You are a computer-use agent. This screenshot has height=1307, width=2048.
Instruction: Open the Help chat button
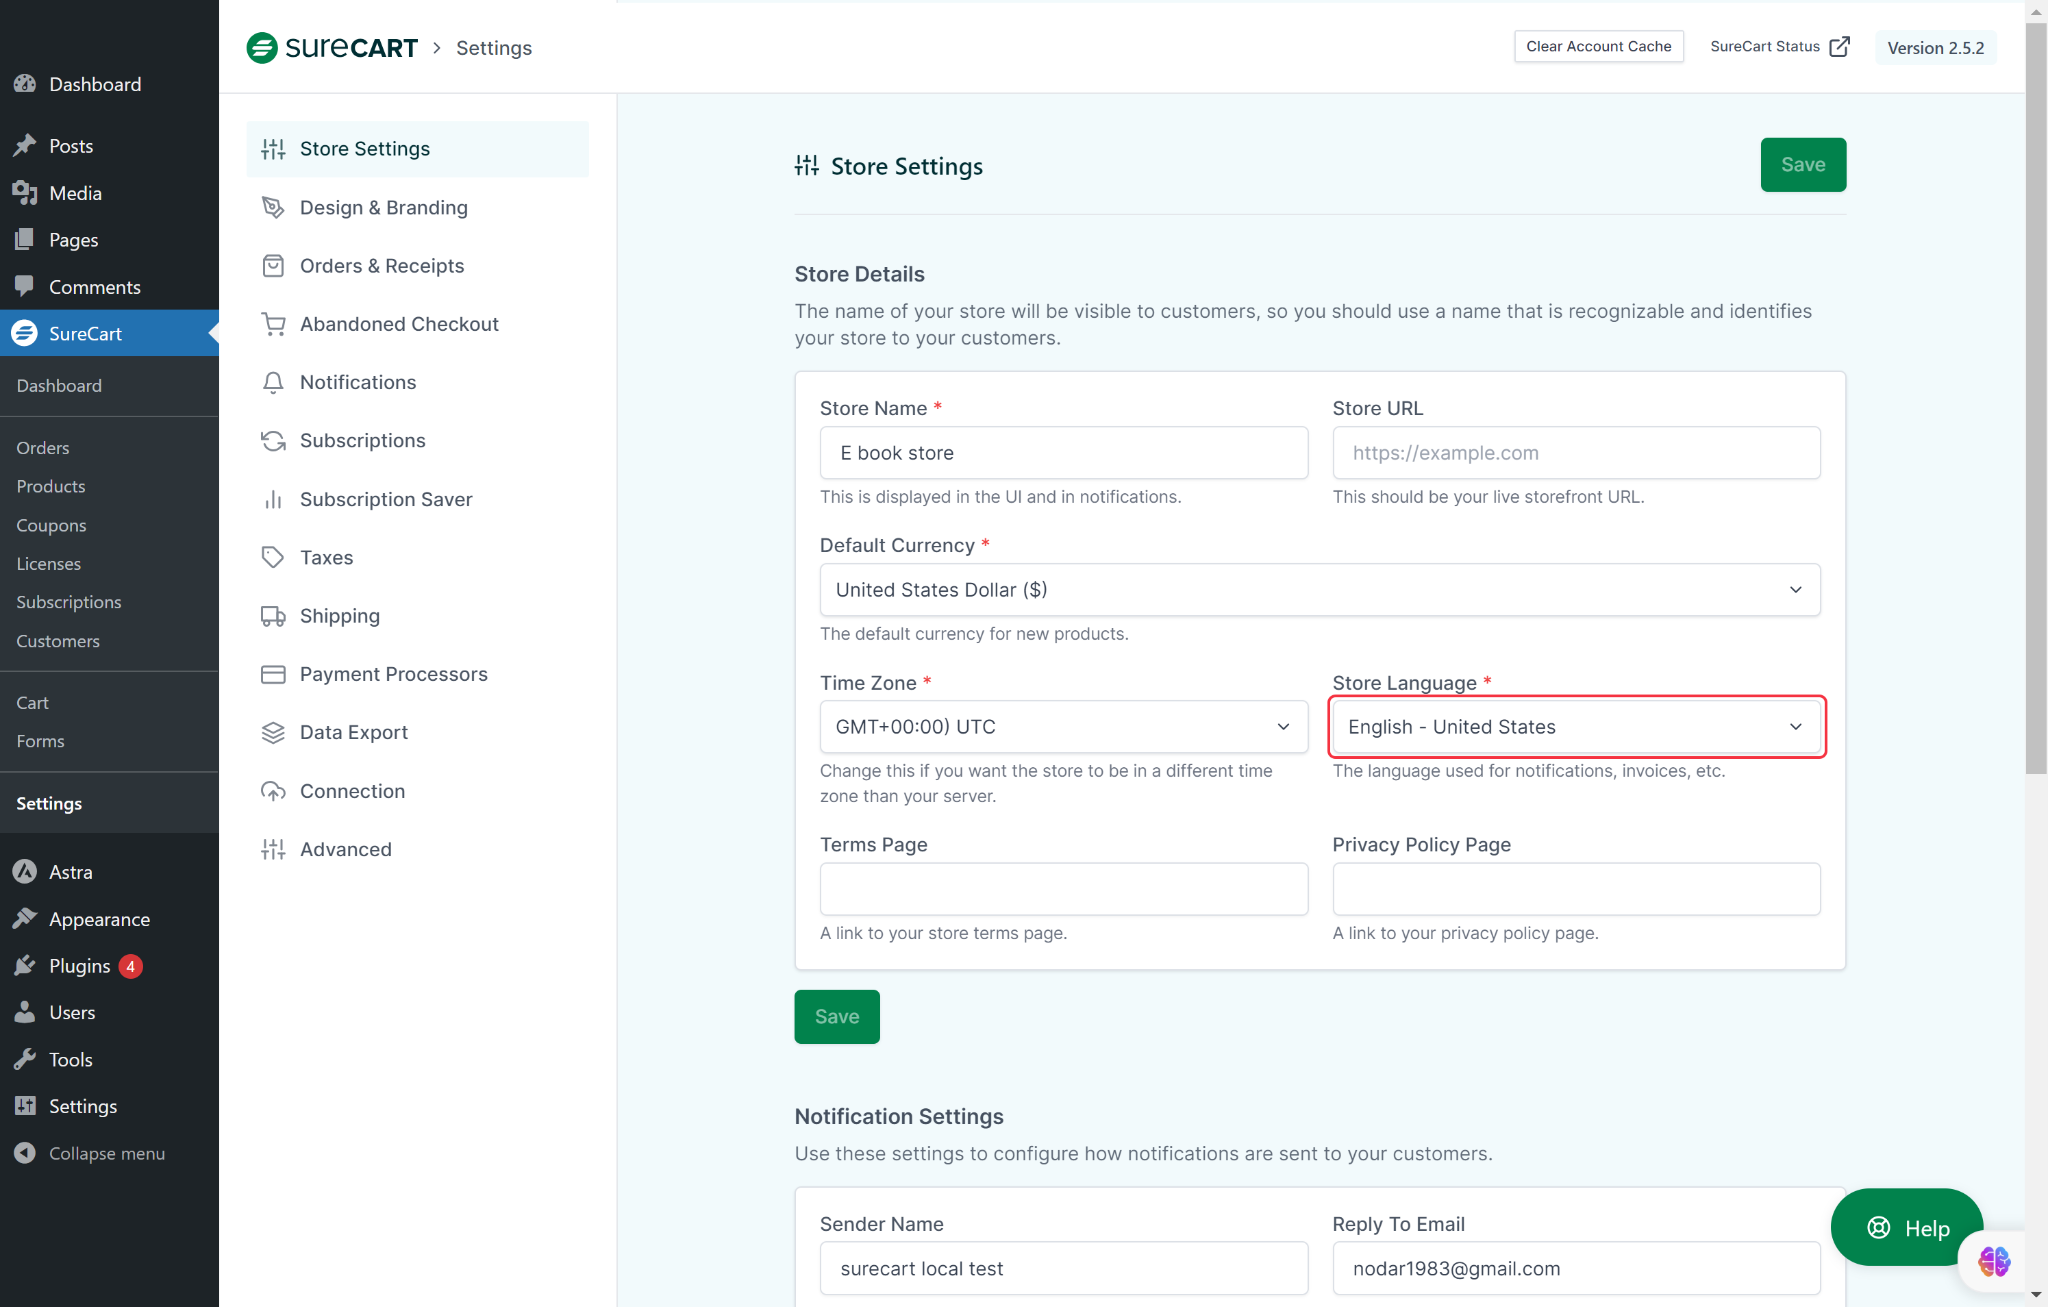coord(1907,1228)
